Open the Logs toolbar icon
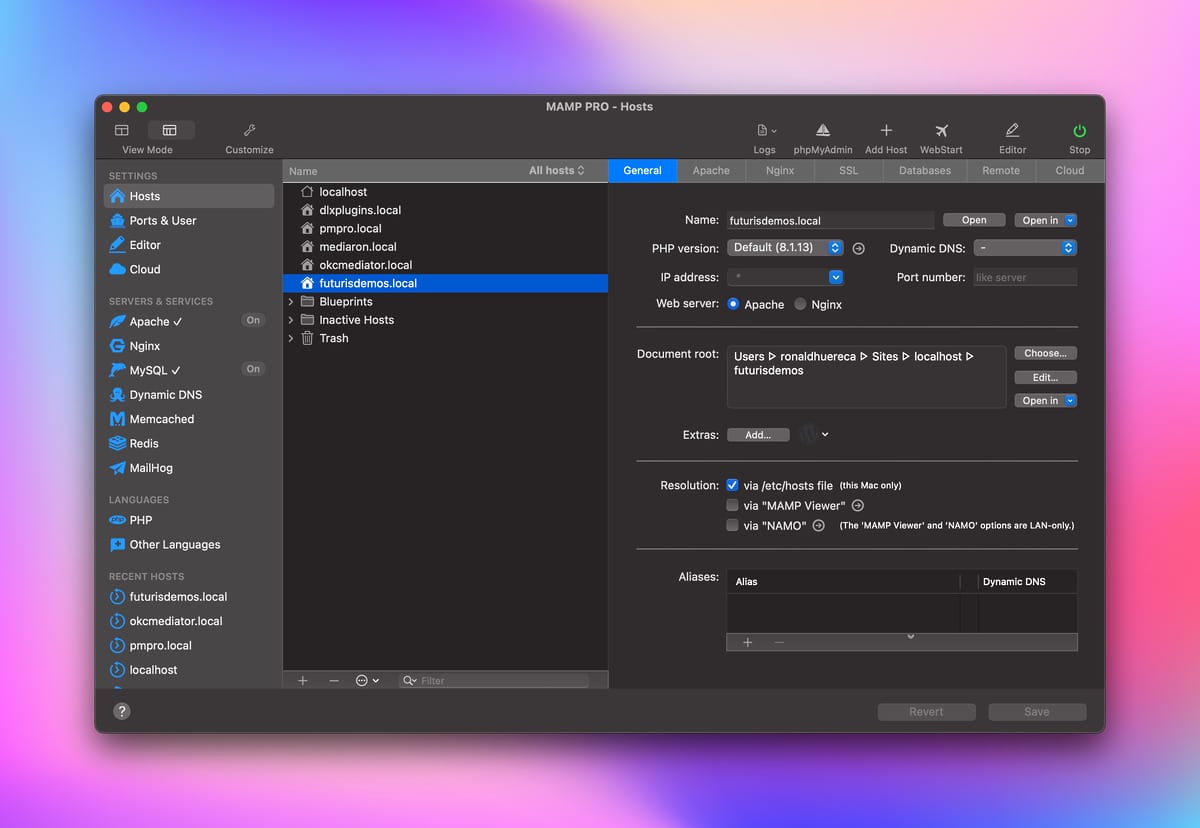The width and height of the screenshot is (1200, 828). (x=765, y=131)
